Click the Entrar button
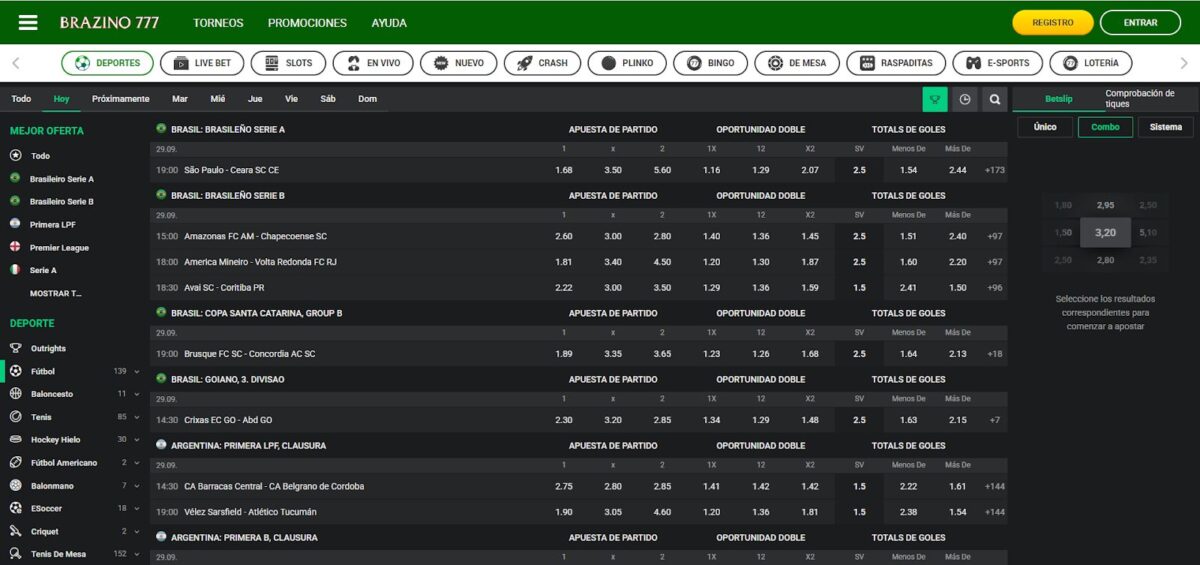1200x565 pixels. [1140, 22]
